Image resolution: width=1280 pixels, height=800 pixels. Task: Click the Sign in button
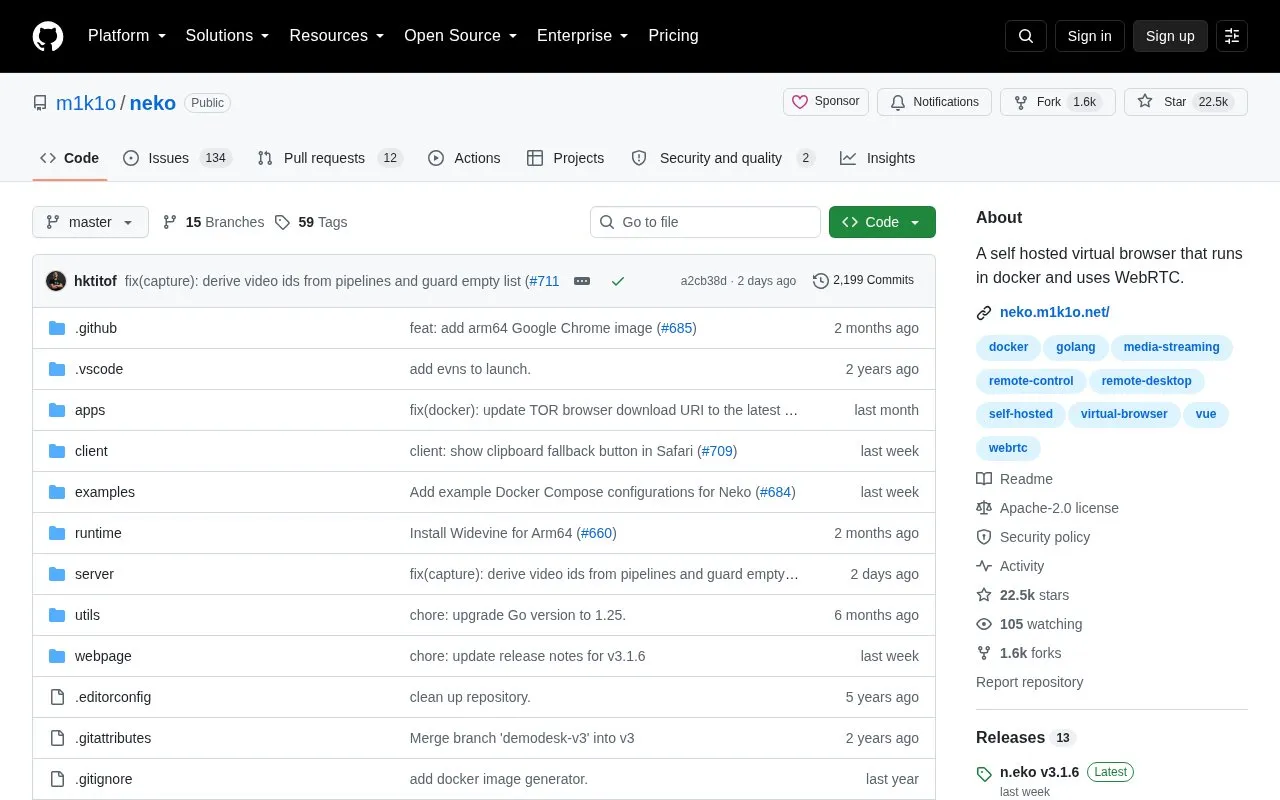(x=1089, y=36)
